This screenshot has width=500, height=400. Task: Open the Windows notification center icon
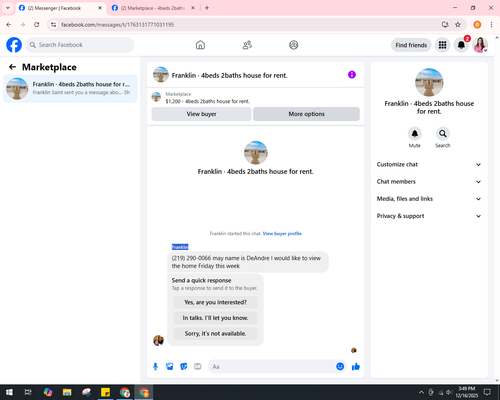pyautogui.click(x=487, y=392)
